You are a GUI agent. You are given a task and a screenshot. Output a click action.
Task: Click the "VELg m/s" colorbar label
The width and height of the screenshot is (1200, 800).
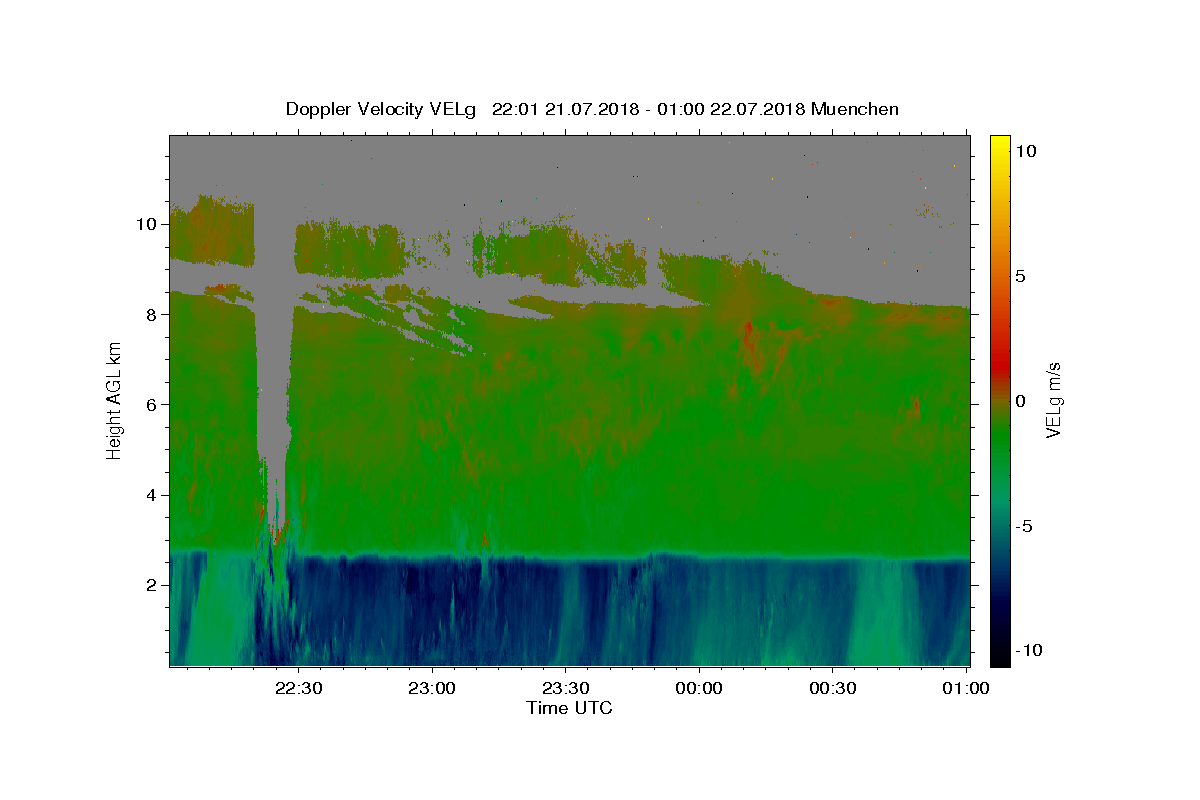[x=1053, y=400]
